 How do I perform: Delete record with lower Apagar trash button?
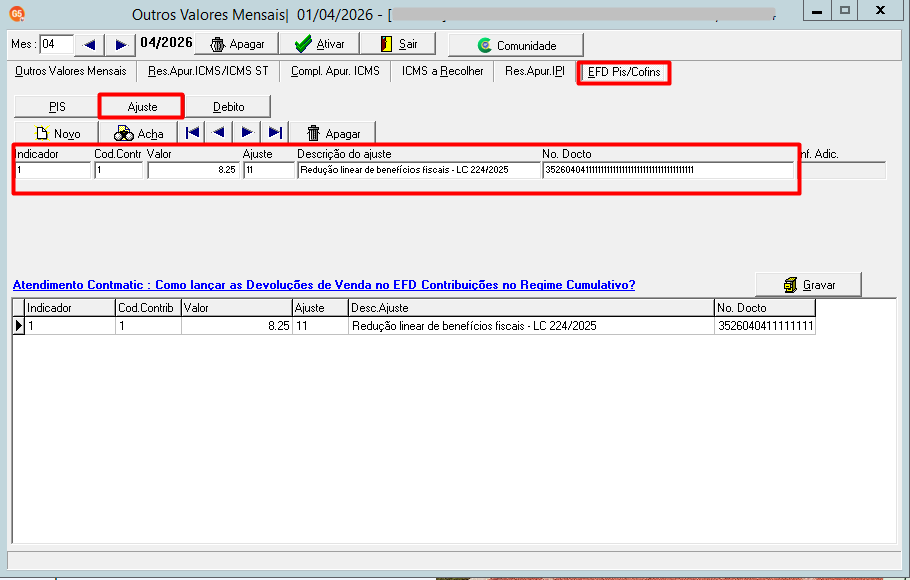coord(333,134)
